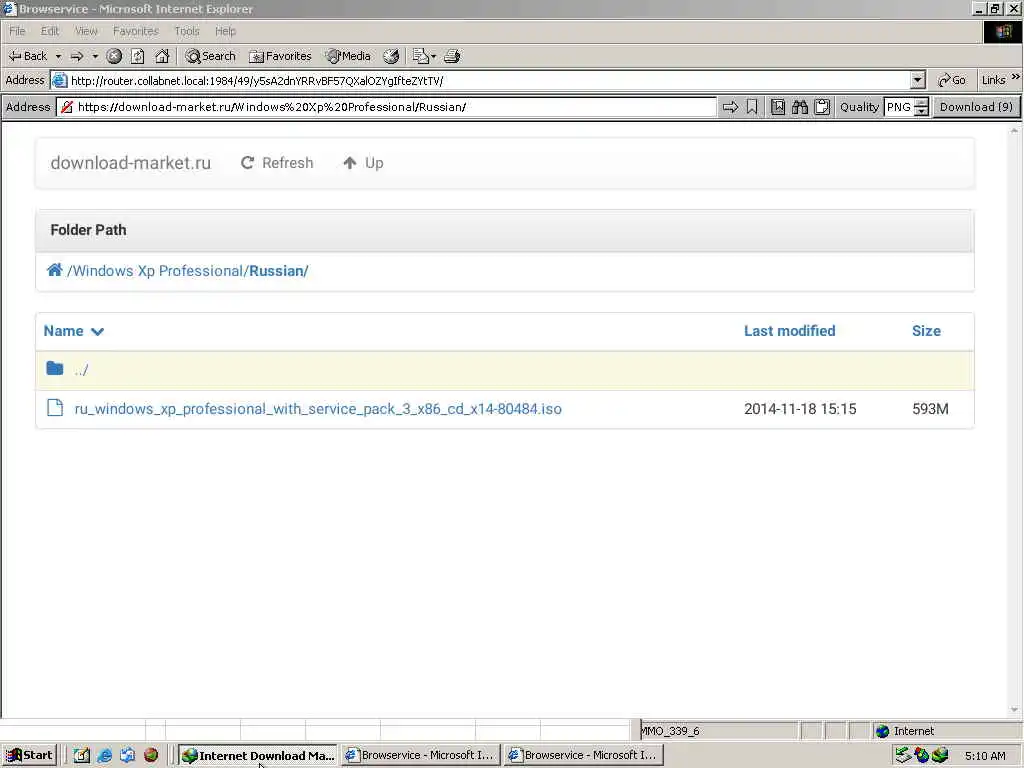Click the IE address bar with router.collabnet.local URL
This screenshot has width=1024, height=768.
tap(480, 80)
